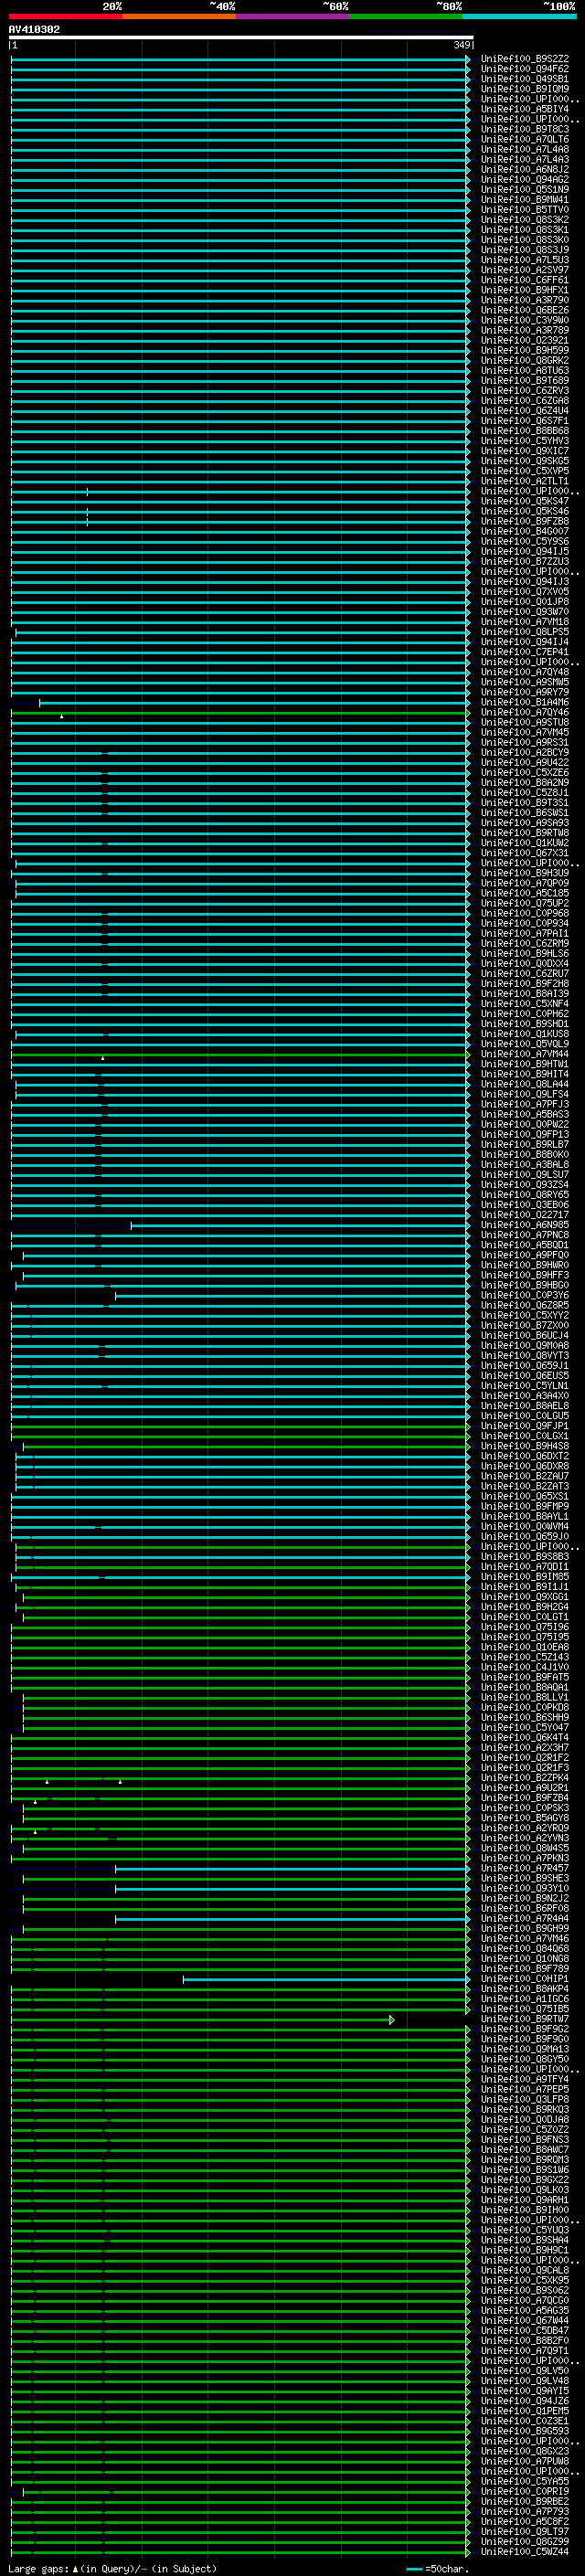585x2576 pixels.
Task: Select hit UniRef100_A7VM44
Action: tap(524, 1054)
